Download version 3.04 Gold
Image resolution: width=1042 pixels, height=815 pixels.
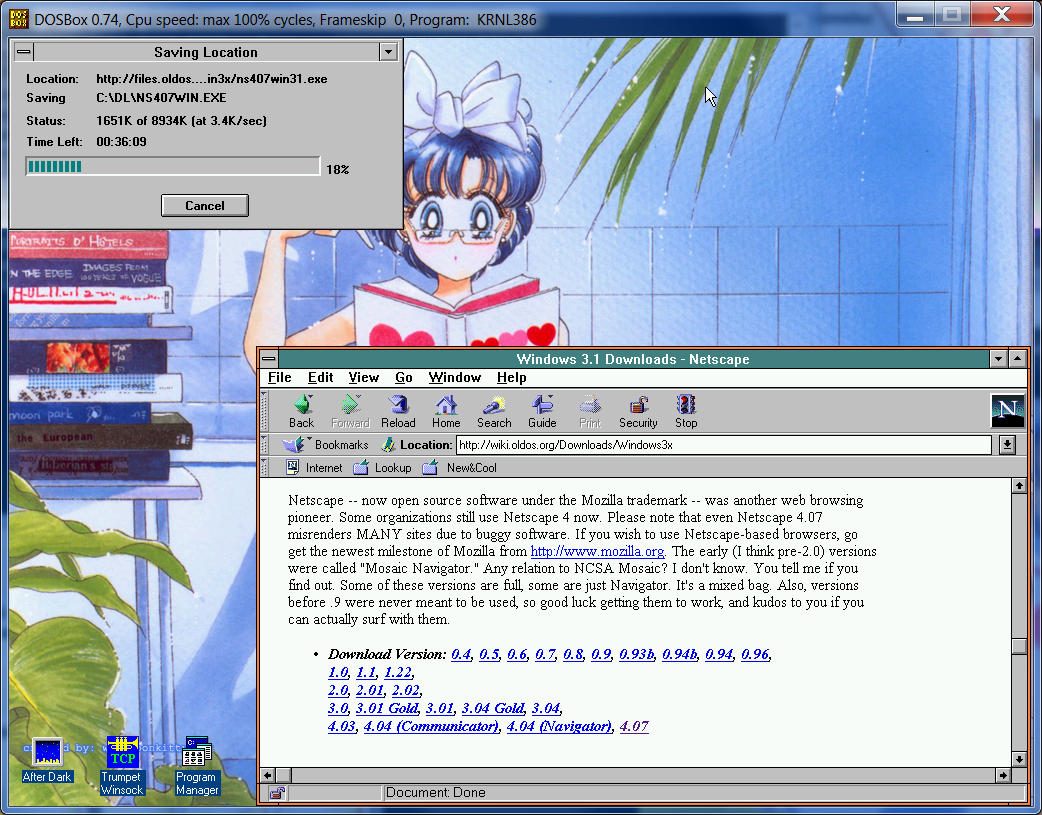493,708
